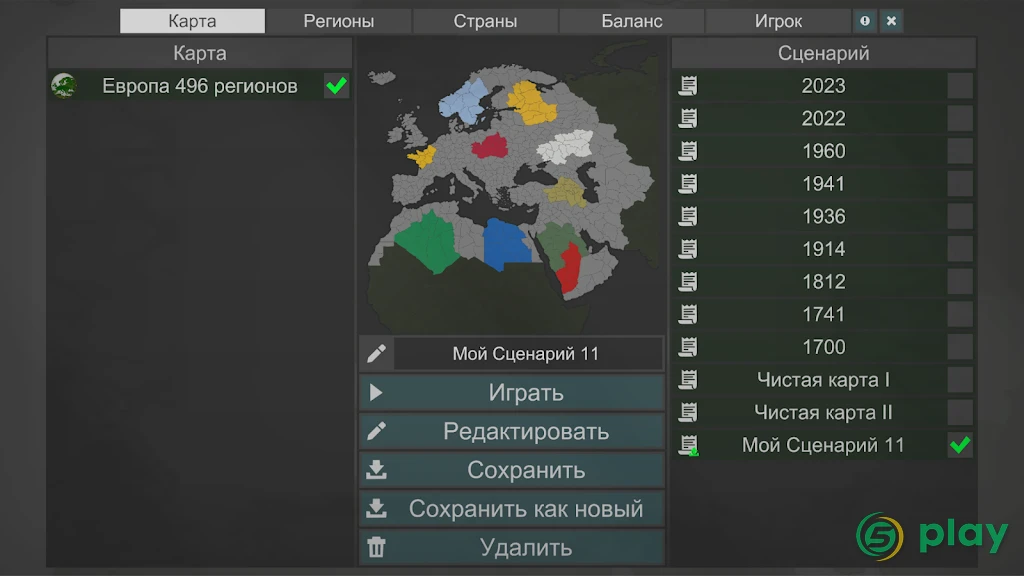Check the box for scenario 1741

pos(960,314)
